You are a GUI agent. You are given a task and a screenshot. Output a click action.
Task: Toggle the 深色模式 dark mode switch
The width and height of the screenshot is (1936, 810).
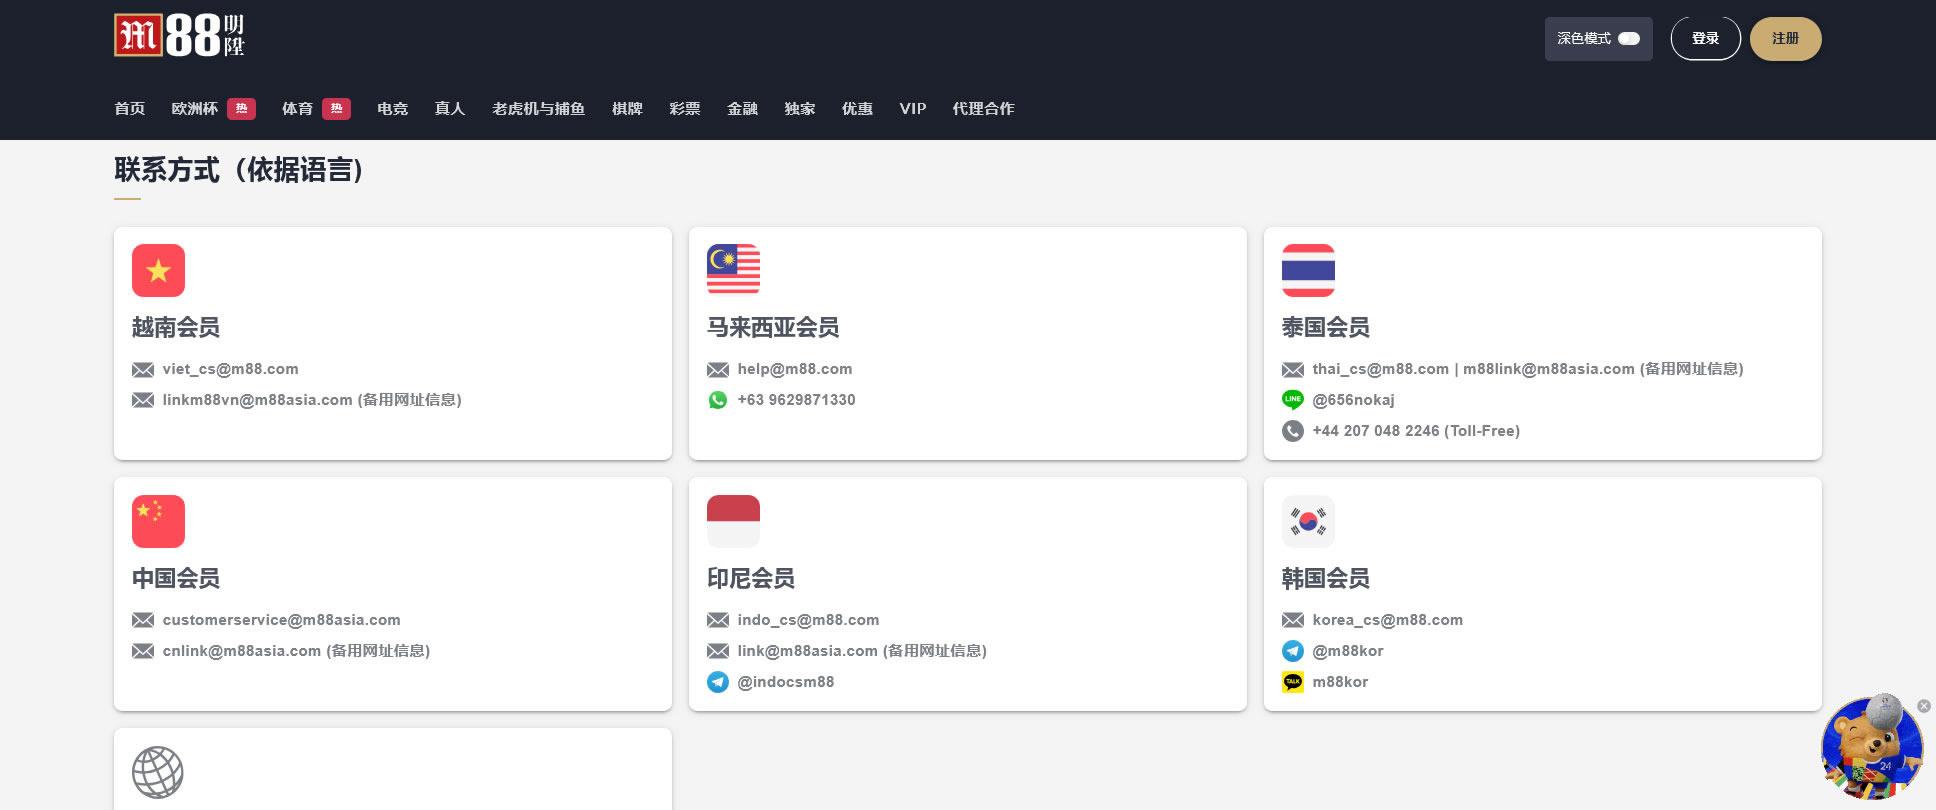1629,39
